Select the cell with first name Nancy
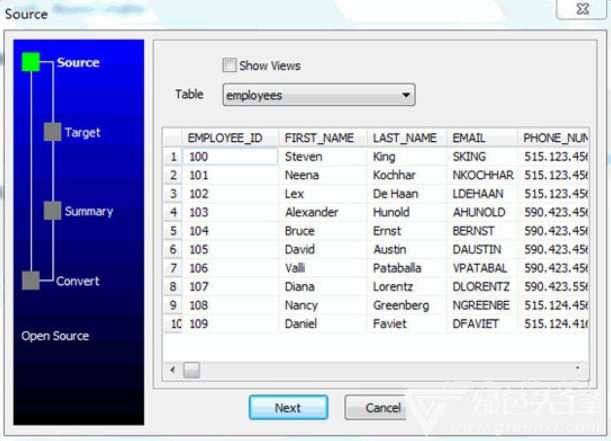Viewport: 611px width, 441px height. [x=323, y=305]
